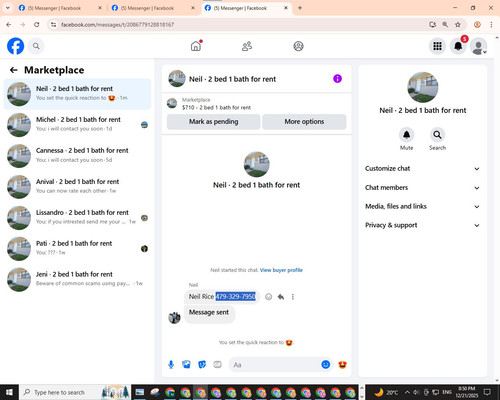500x400 pixels.
Task: Navigate back in browser
Action: point(9,24)
